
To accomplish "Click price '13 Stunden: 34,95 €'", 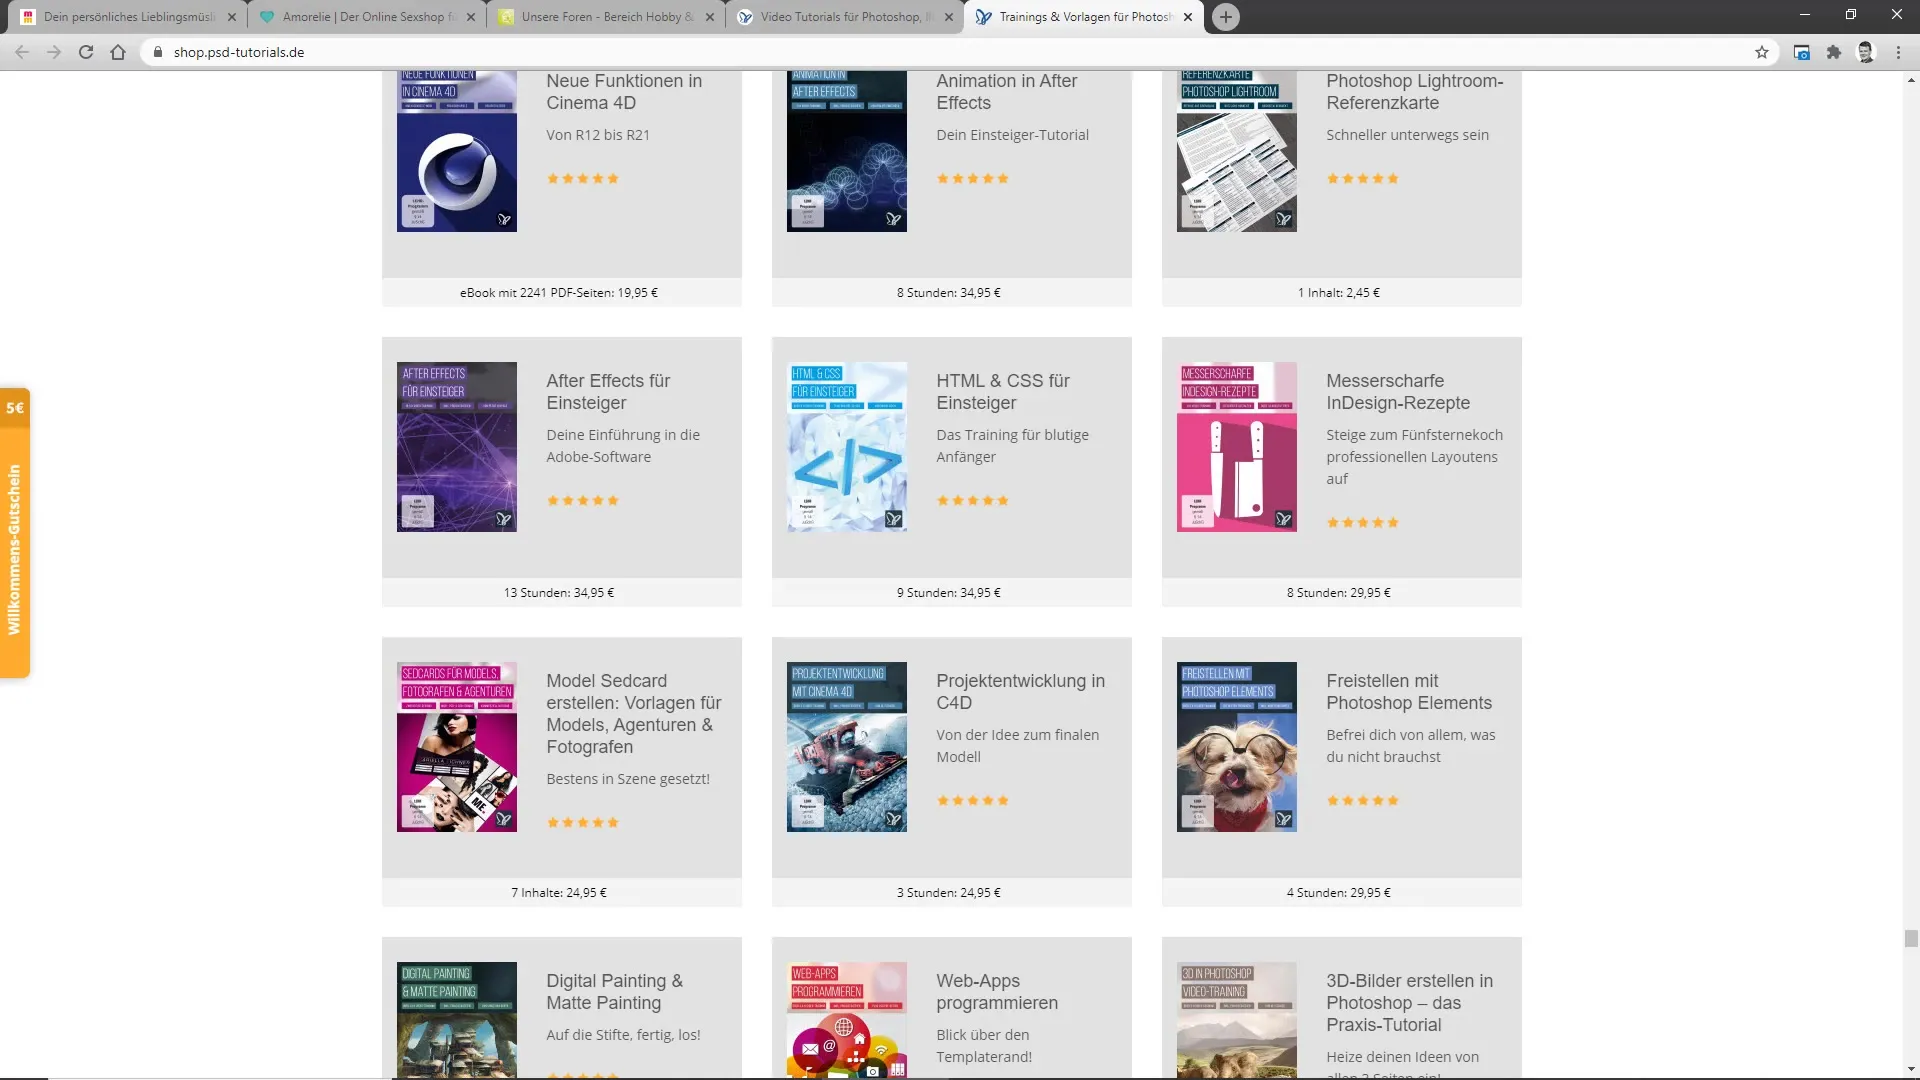I will pyautogui.click(x=559, y=593).
